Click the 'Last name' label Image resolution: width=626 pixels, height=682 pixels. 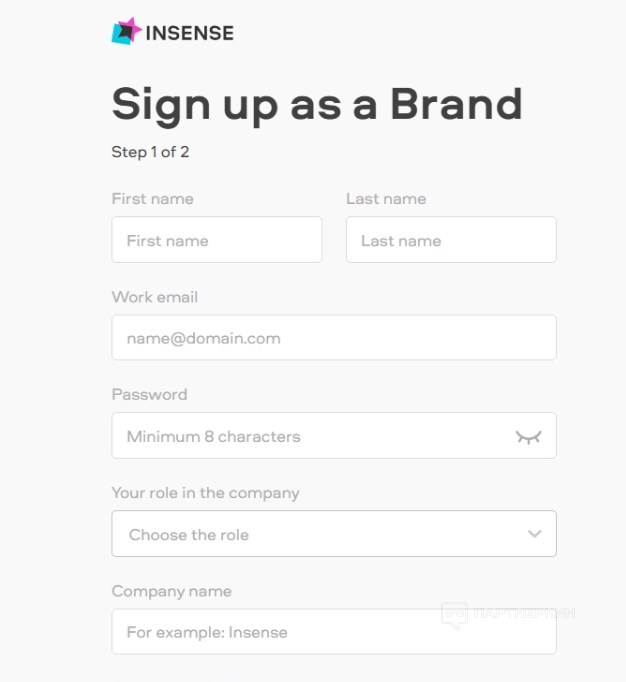386,199
